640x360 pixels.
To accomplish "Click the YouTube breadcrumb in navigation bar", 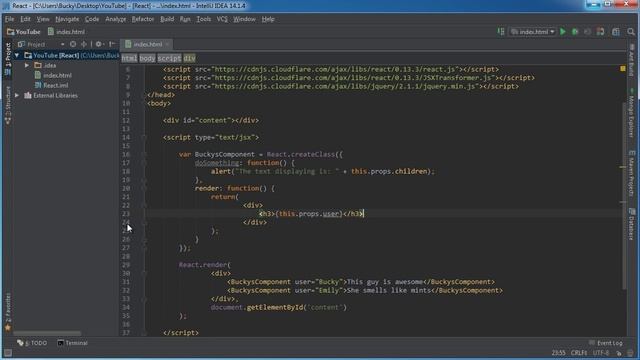I will coord(24,31).
